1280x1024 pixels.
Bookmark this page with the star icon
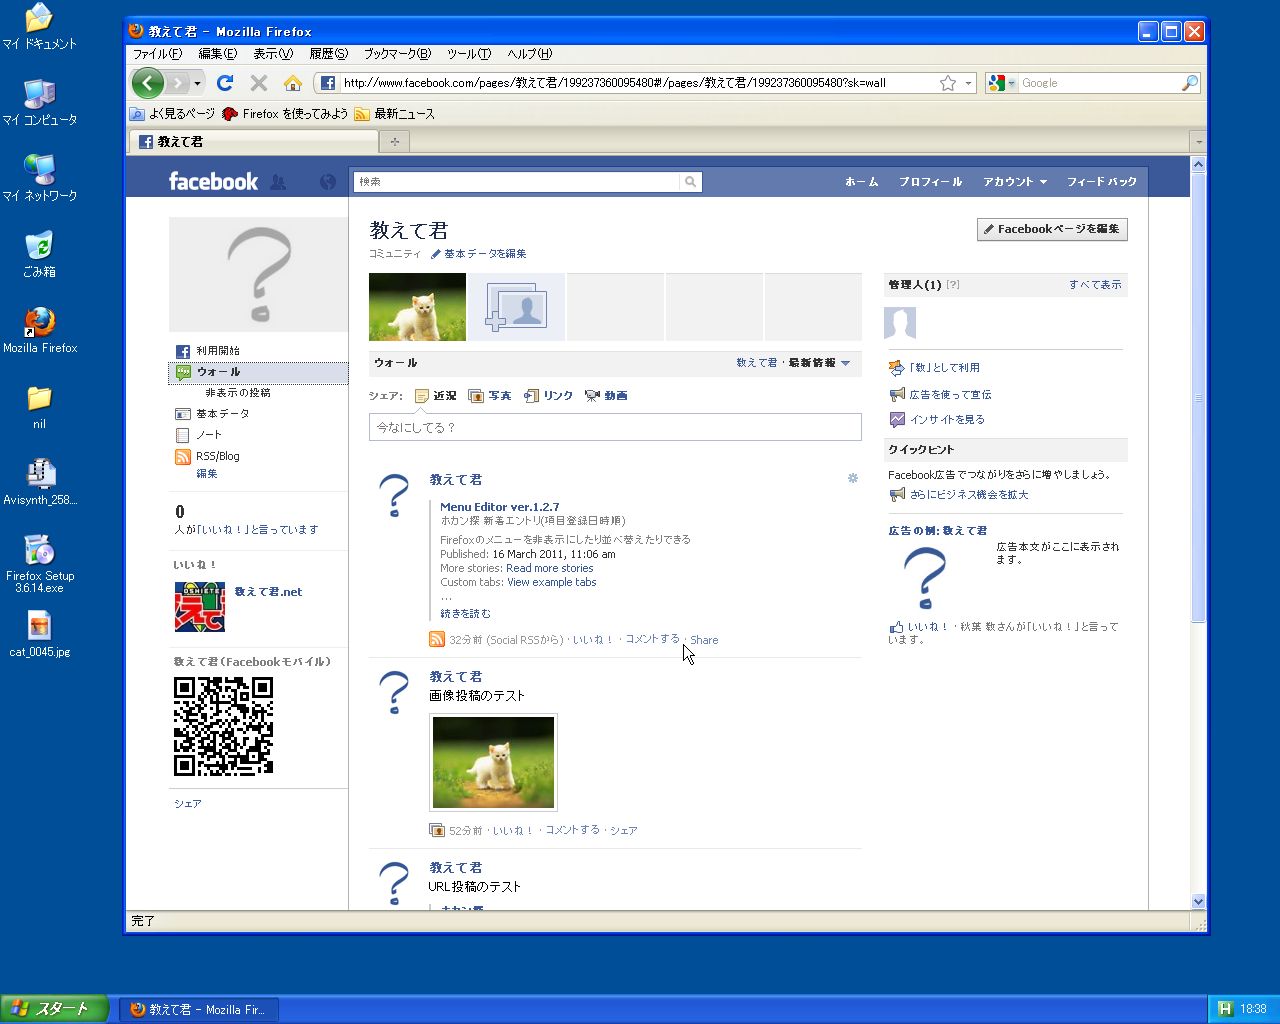(948, 83)
